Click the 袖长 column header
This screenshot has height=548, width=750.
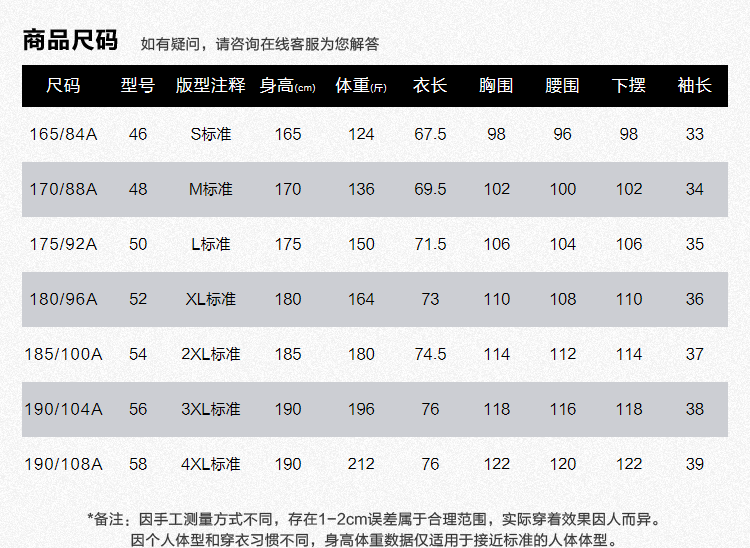tap(694, 86)
